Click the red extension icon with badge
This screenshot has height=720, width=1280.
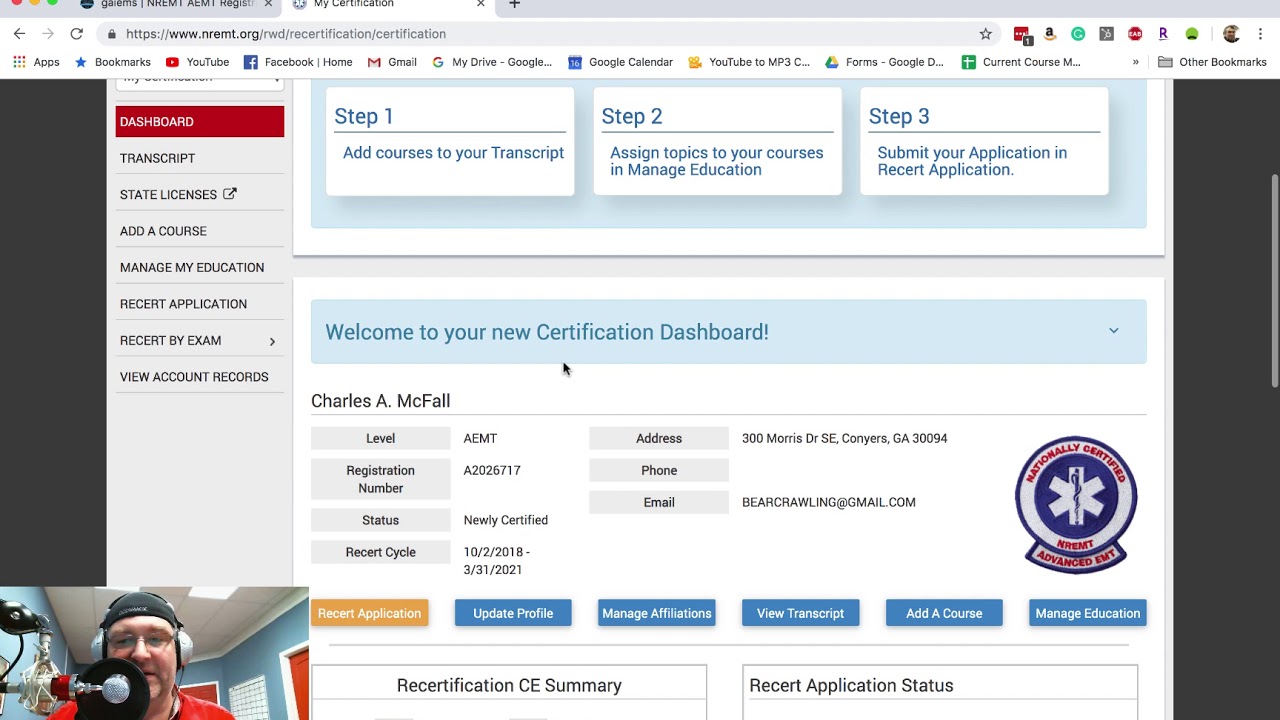(x=1021, y=35)
